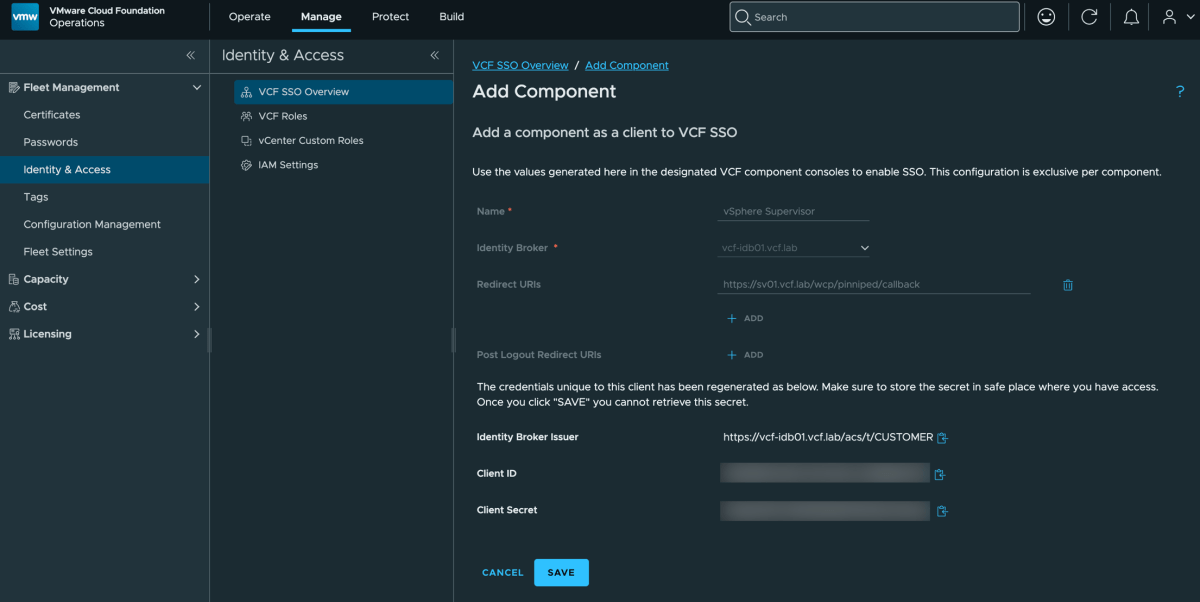The width and height of the screenshot is (1200, 602).
Task: Click the Name input field
Action: pyautogui.click(x=794, y=212)
